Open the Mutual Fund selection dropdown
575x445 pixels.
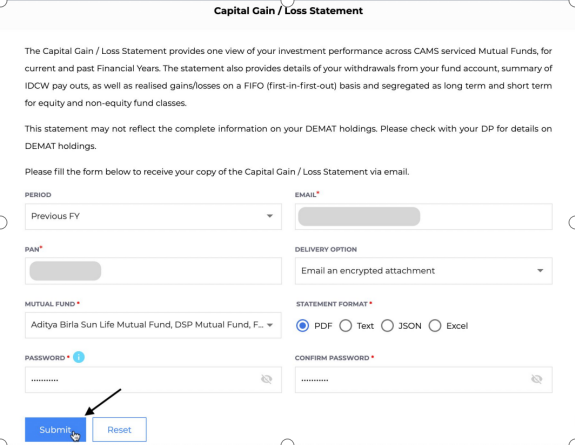coord(153,325)
